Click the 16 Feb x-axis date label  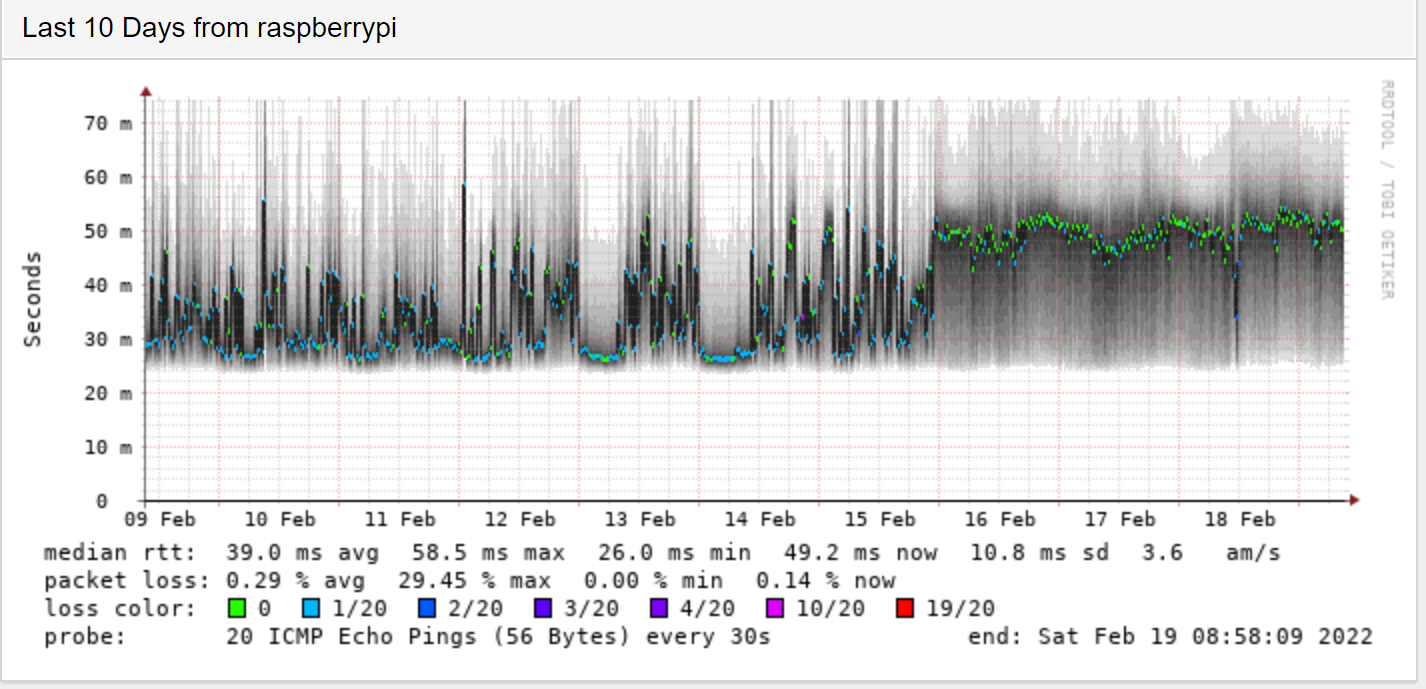tap(1000, 519)
